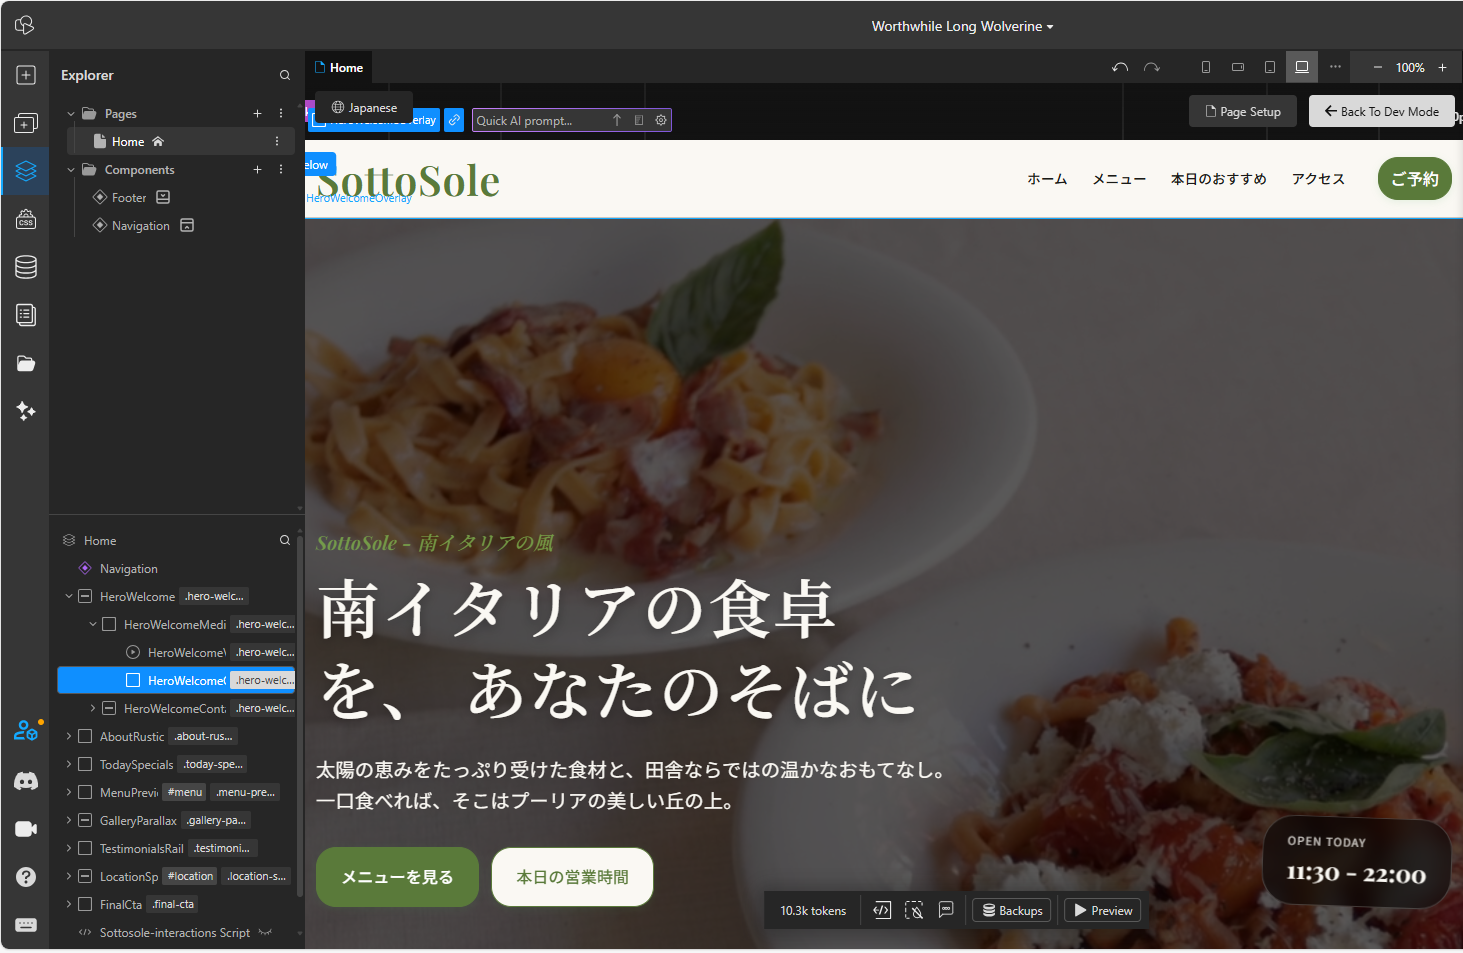Open the Worthwhile Long Wolverine project dropdown
The height and width of the screenshot is (953, 1463).
pyautogui.click(x=961, y=25)
